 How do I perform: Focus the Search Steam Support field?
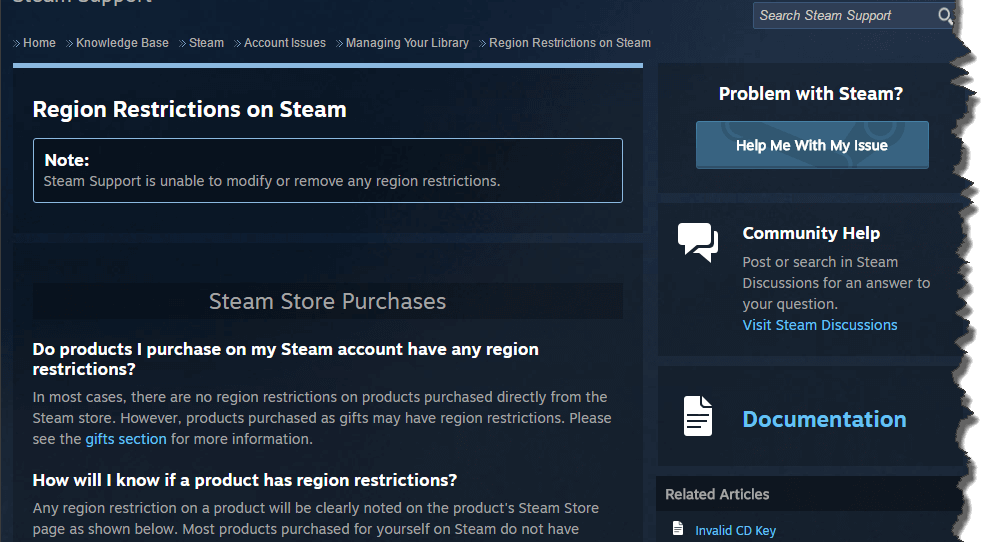pyautogui.click(x=846, y=16)
